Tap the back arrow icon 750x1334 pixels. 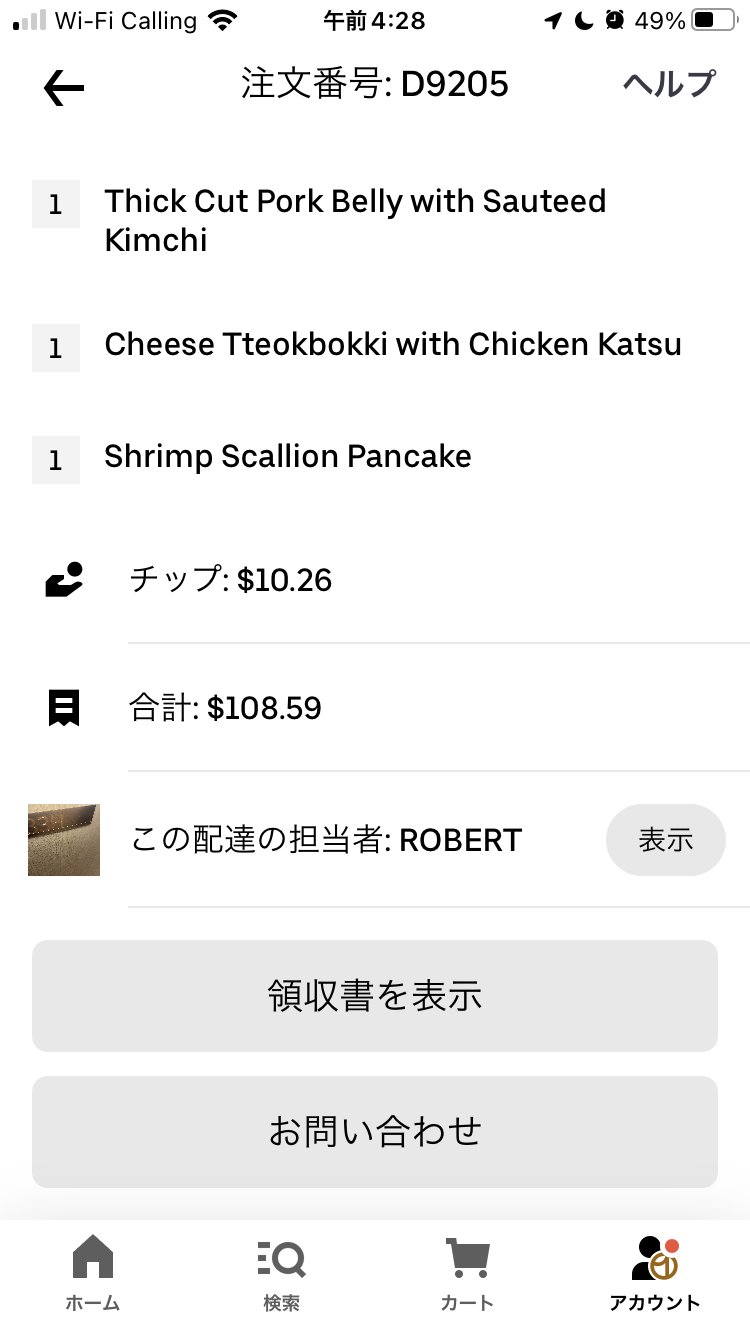coord(64,88)
